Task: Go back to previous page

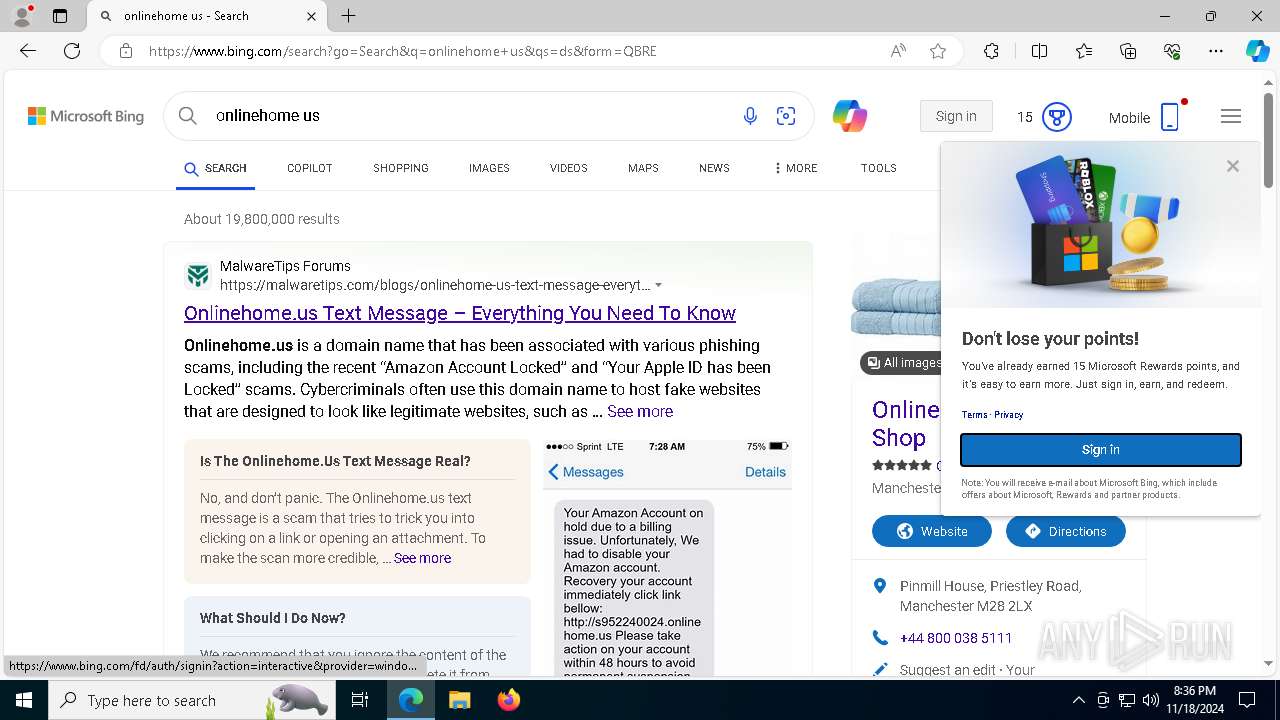Action: [28, 51]
